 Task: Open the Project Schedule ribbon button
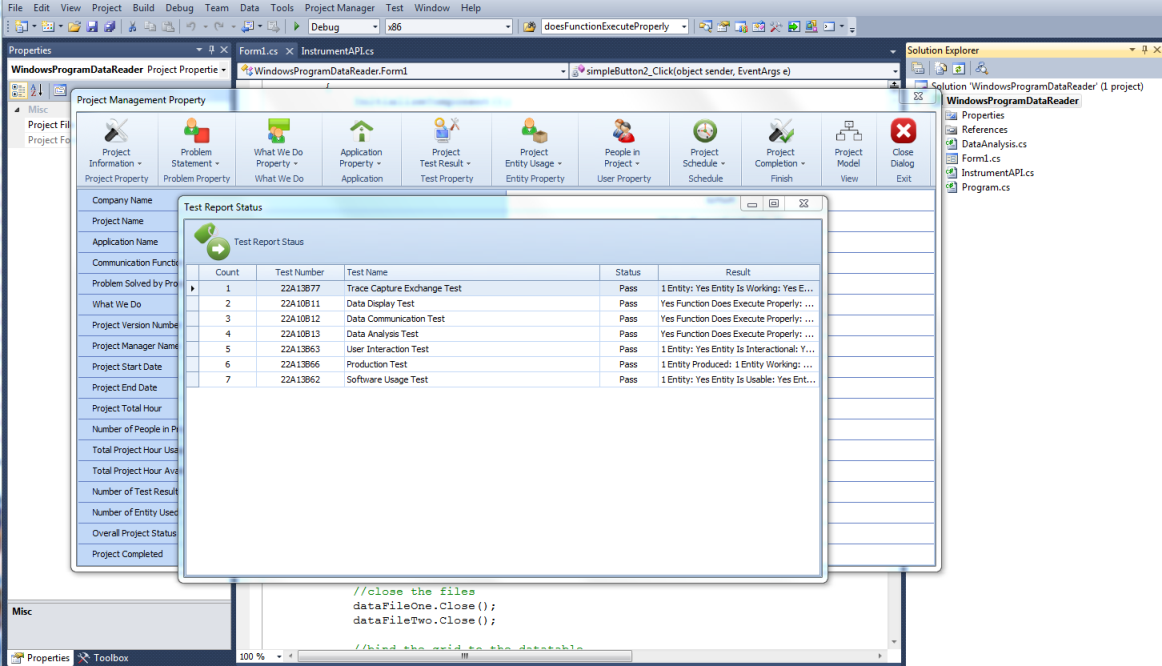tap(704, 144)
